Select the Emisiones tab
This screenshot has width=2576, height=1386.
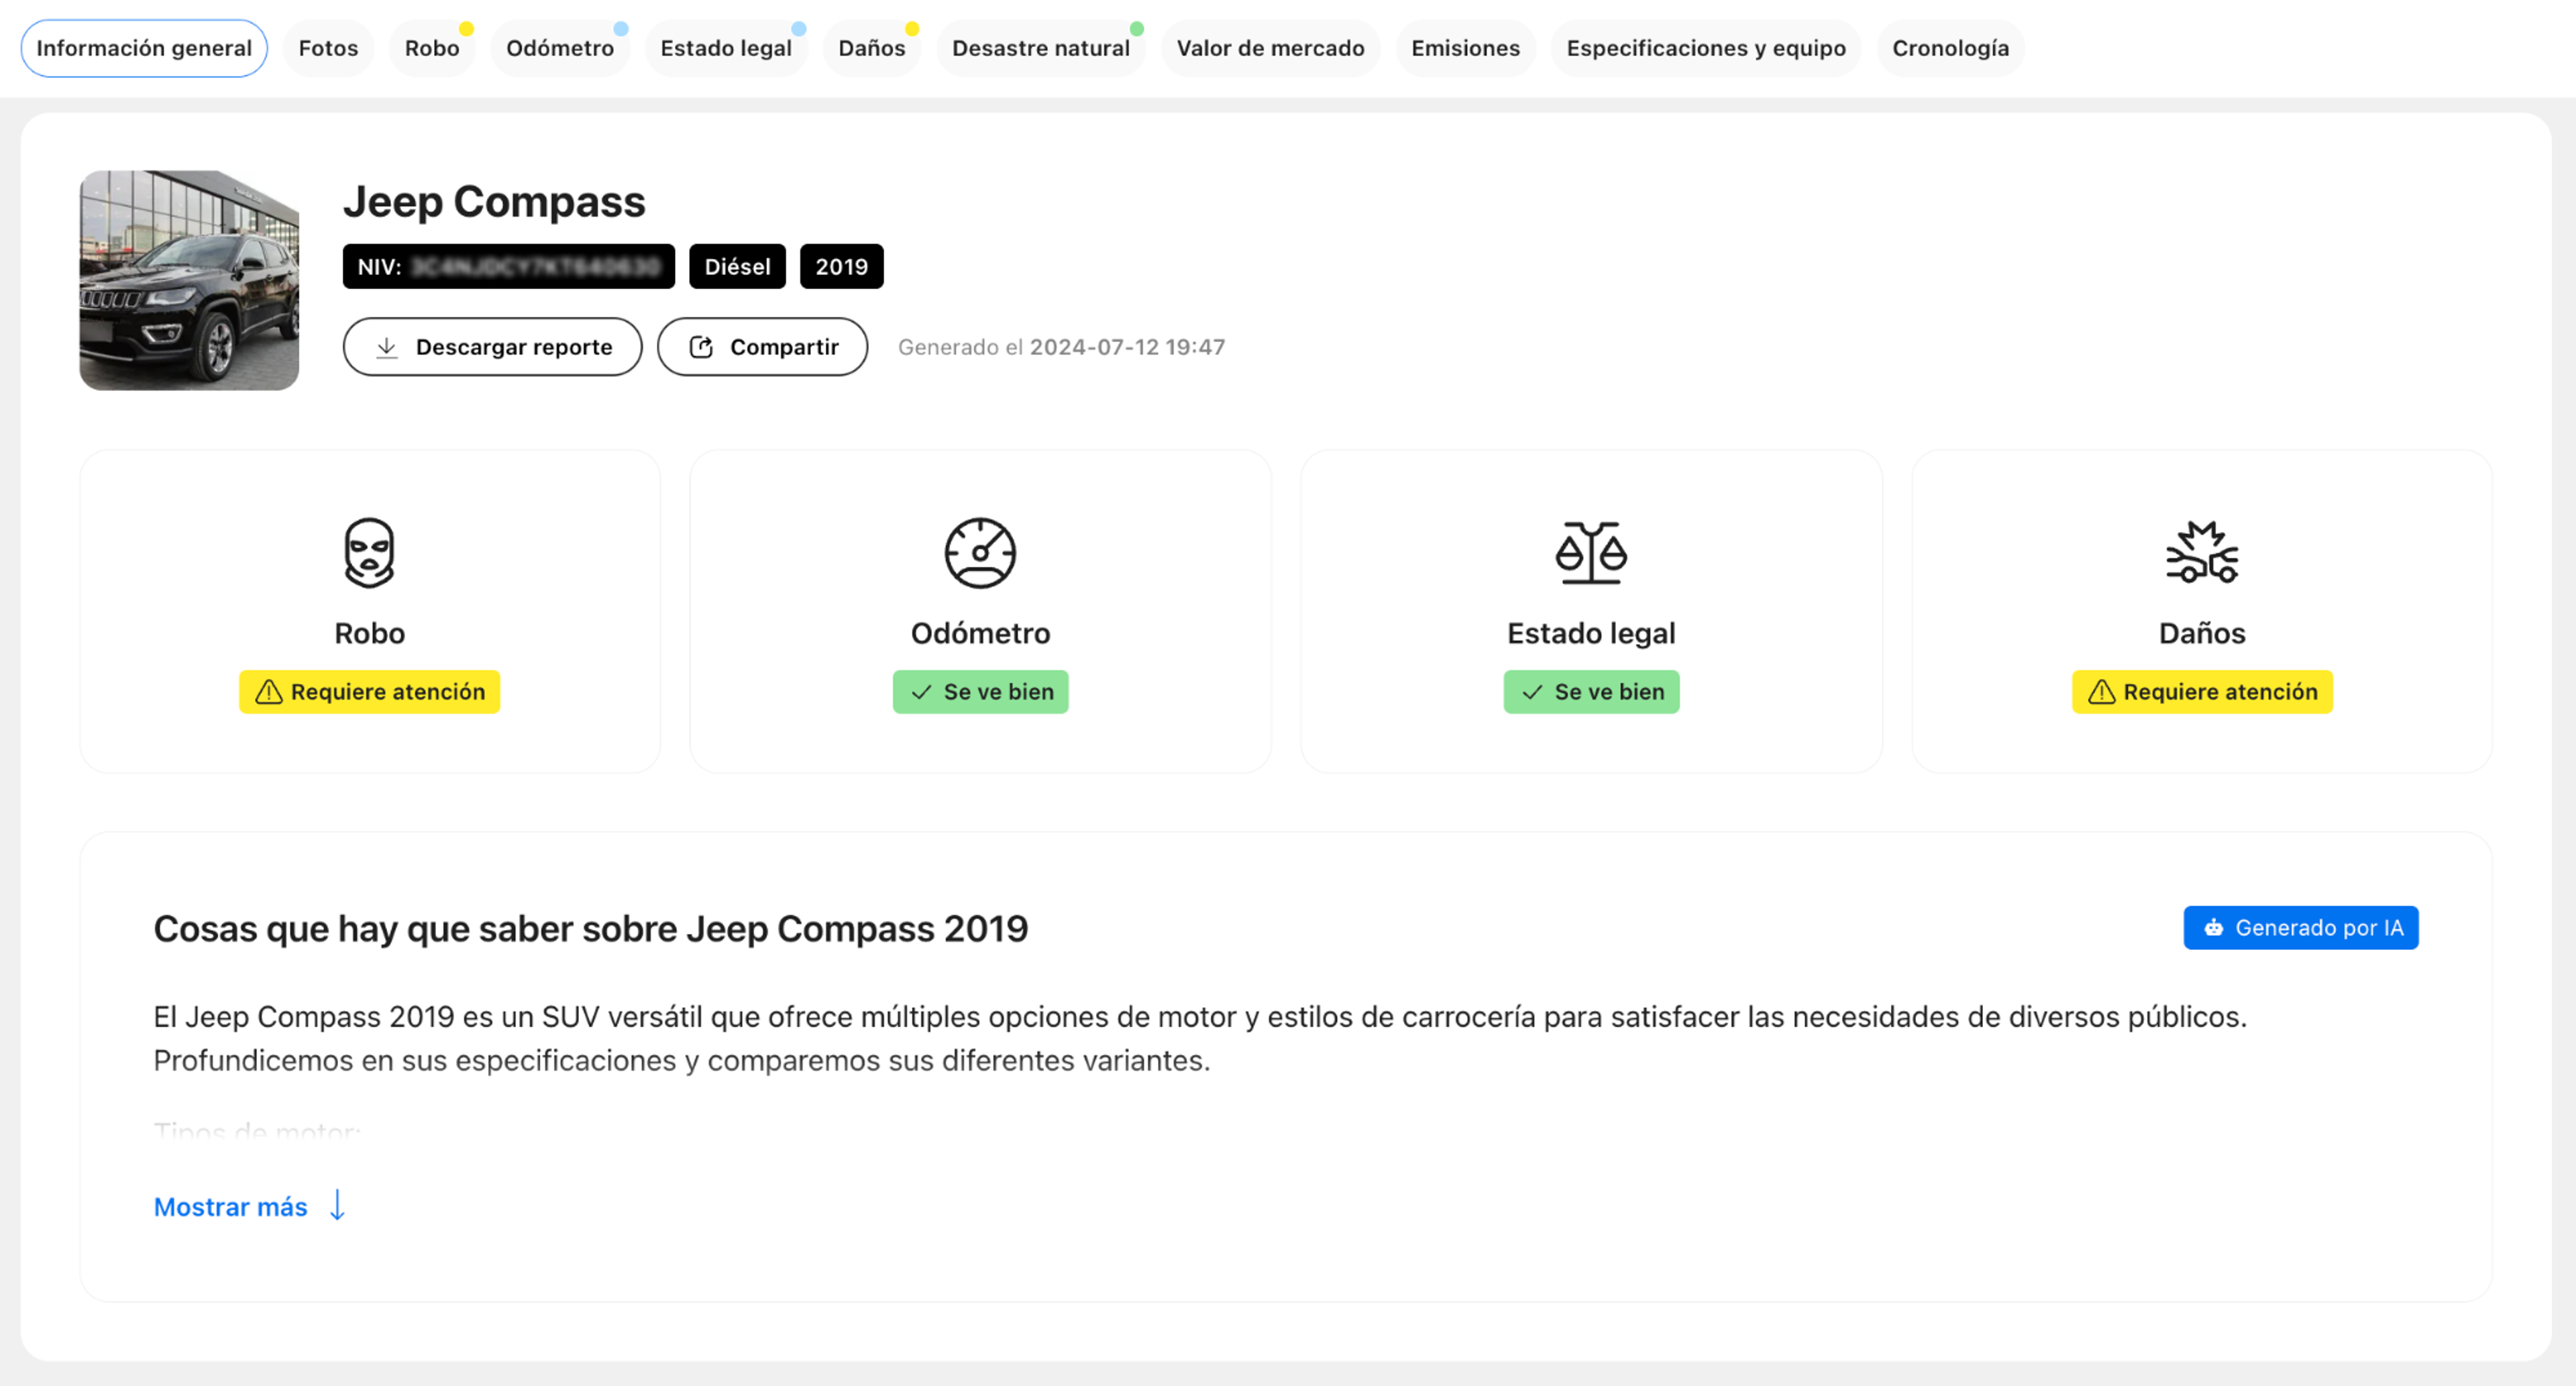pyautogui.click(x=1466, y=48)
